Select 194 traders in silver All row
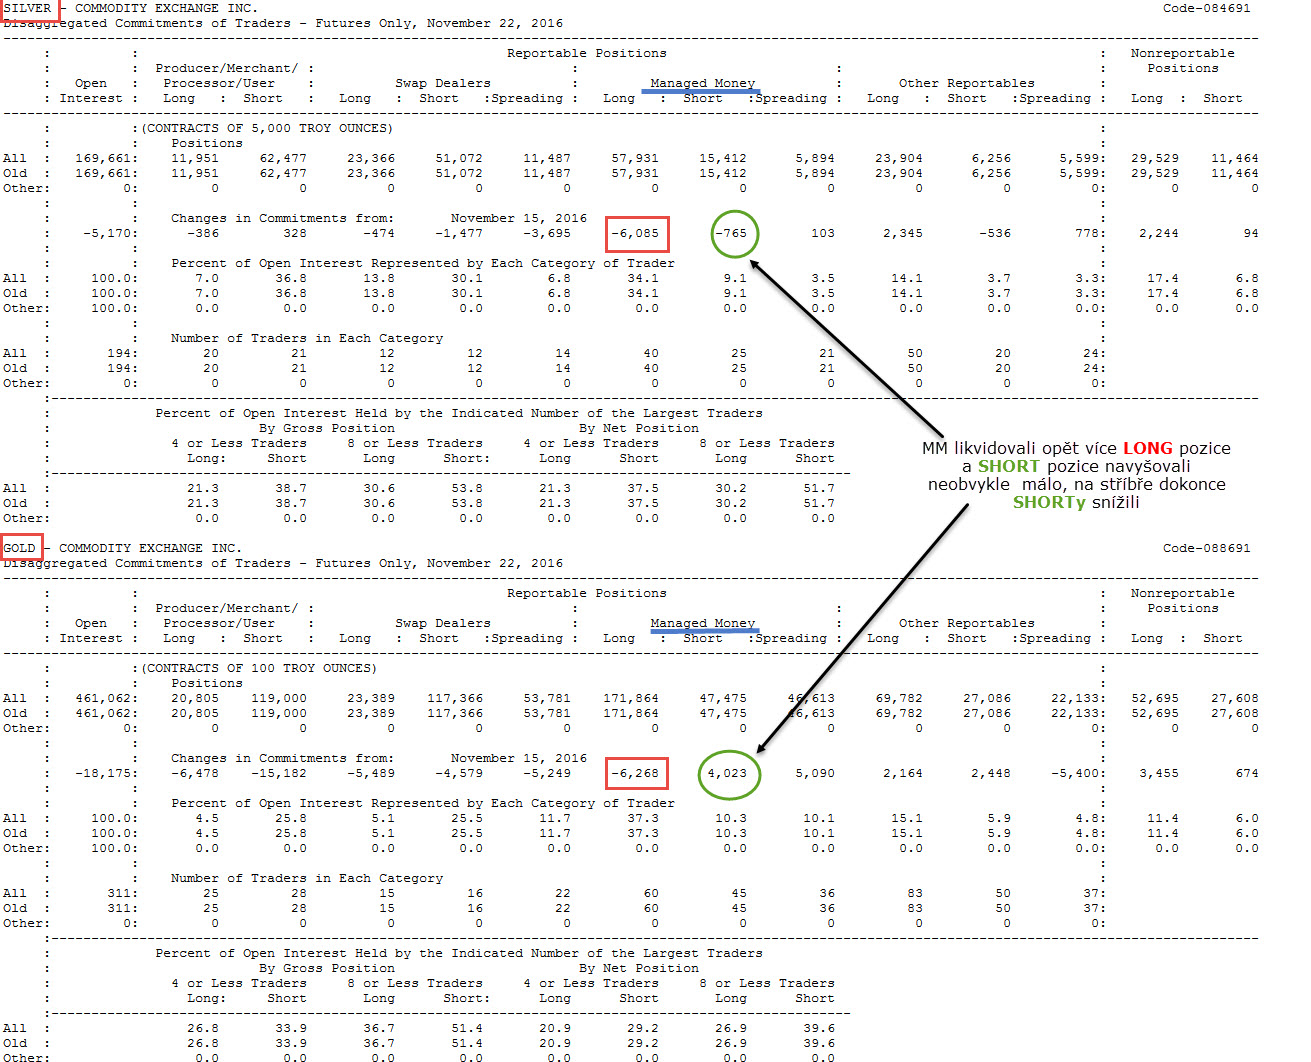Viewport: 1311px width, 1062px height. click(118, 353)
